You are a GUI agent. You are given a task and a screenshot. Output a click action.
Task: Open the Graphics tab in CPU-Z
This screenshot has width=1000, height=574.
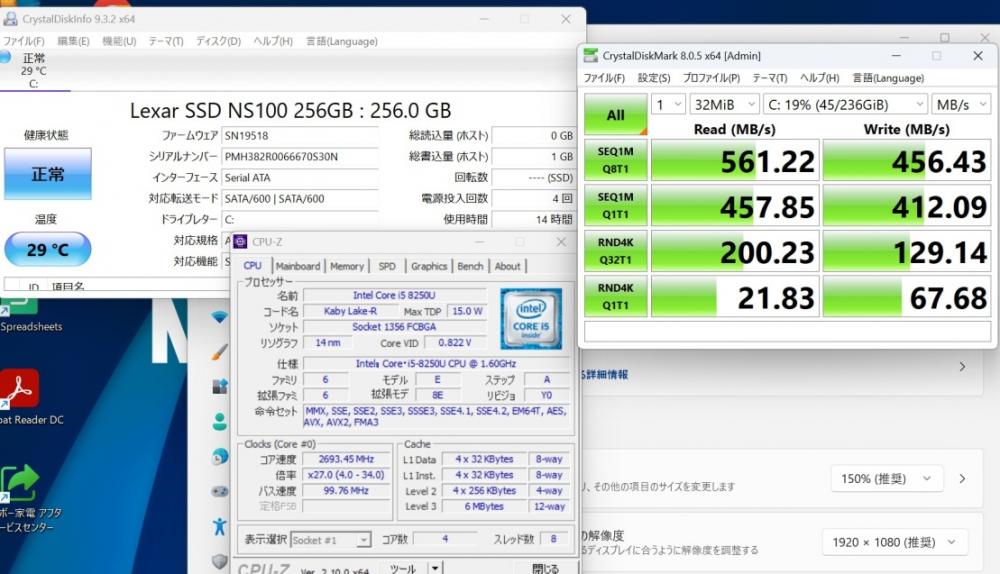point(429,266)
